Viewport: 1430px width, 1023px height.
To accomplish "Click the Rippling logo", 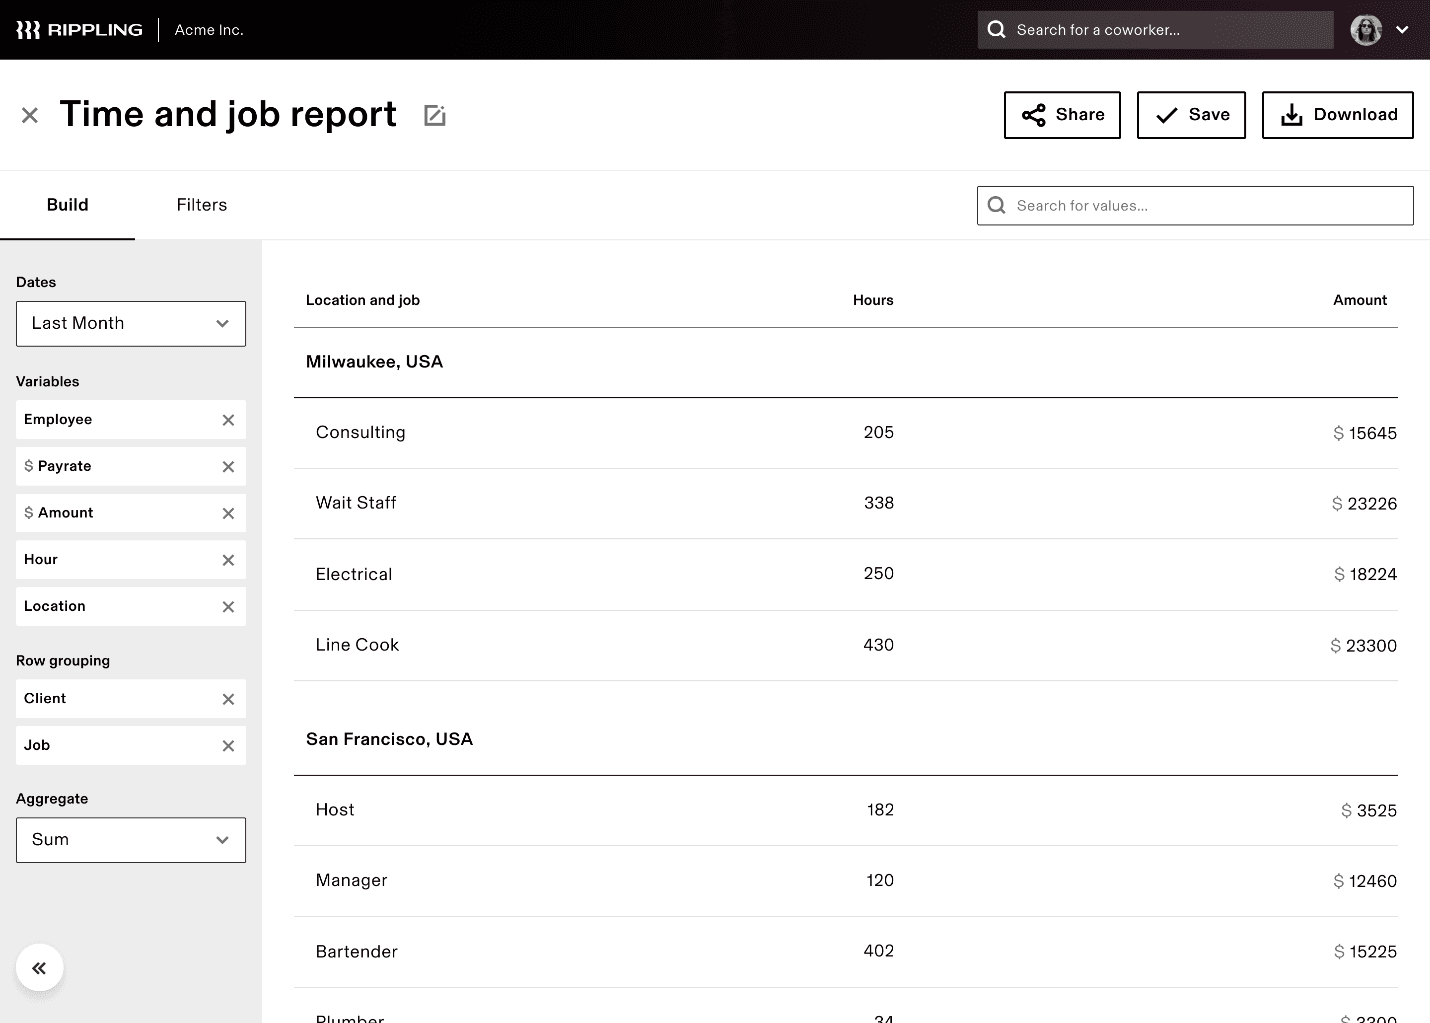I will click(79, 30).
